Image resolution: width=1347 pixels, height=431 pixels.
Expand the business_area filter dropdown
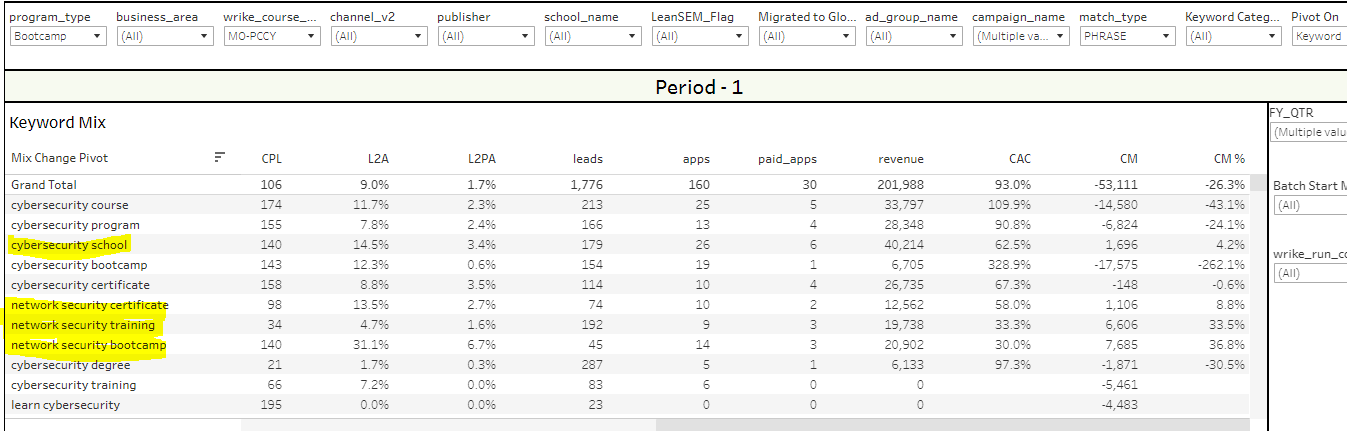(165, 36)
